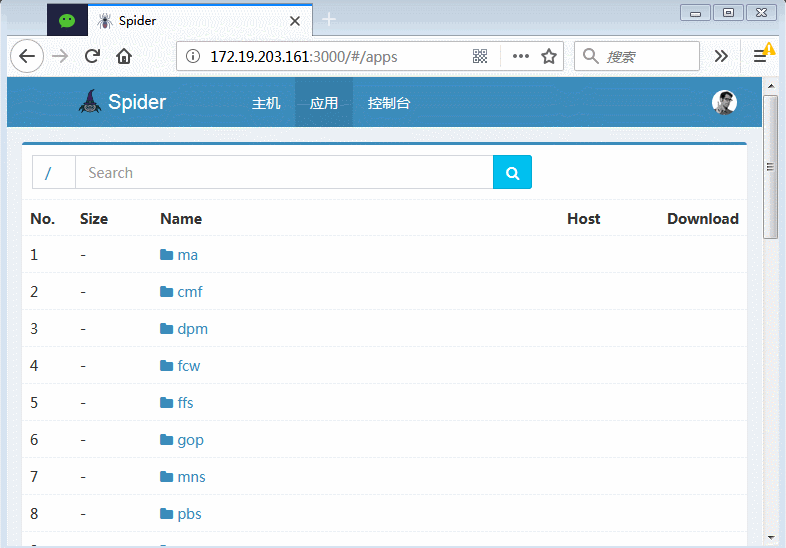Click the page vertical scrollbar thumb
The width and height of the screenshot is (786, 548).
[770, 167]
